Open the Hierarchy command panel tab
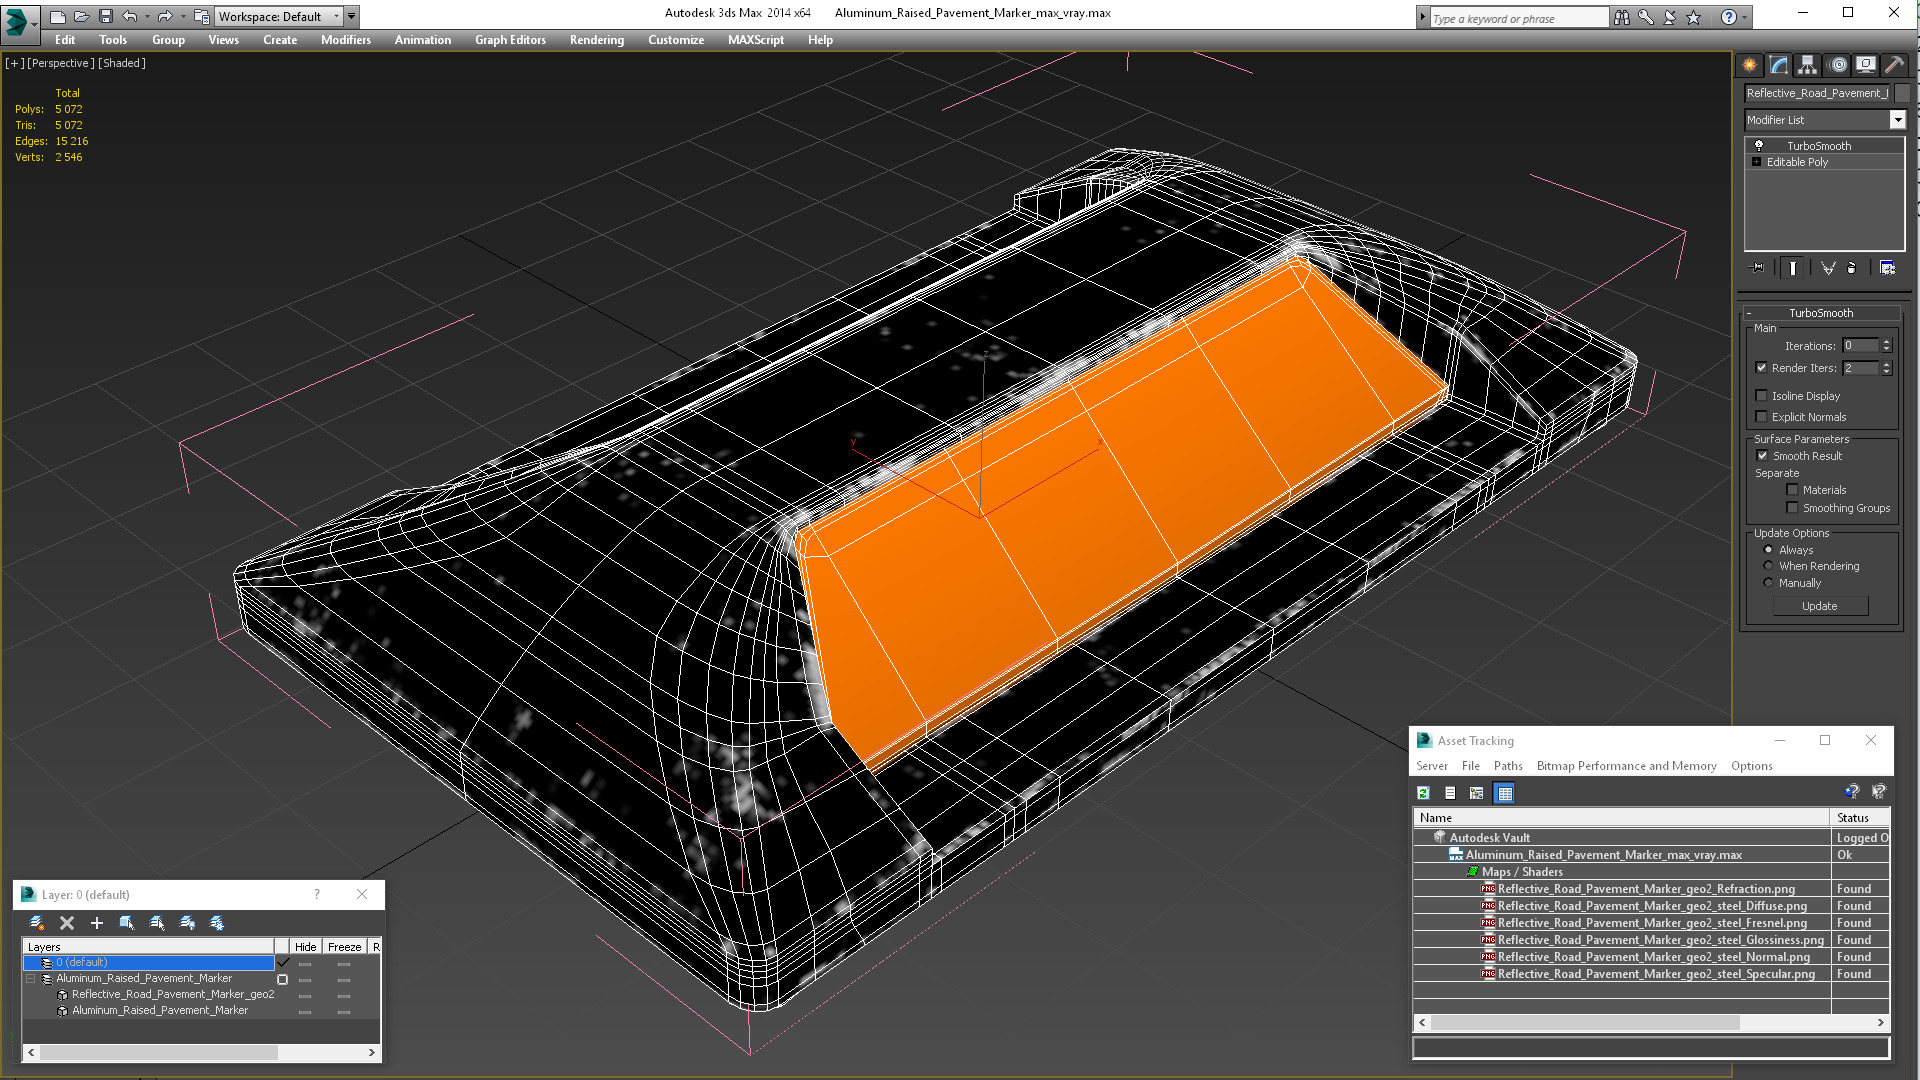The width and height of the screenshot is (1920, 1080). (1807, 65)
